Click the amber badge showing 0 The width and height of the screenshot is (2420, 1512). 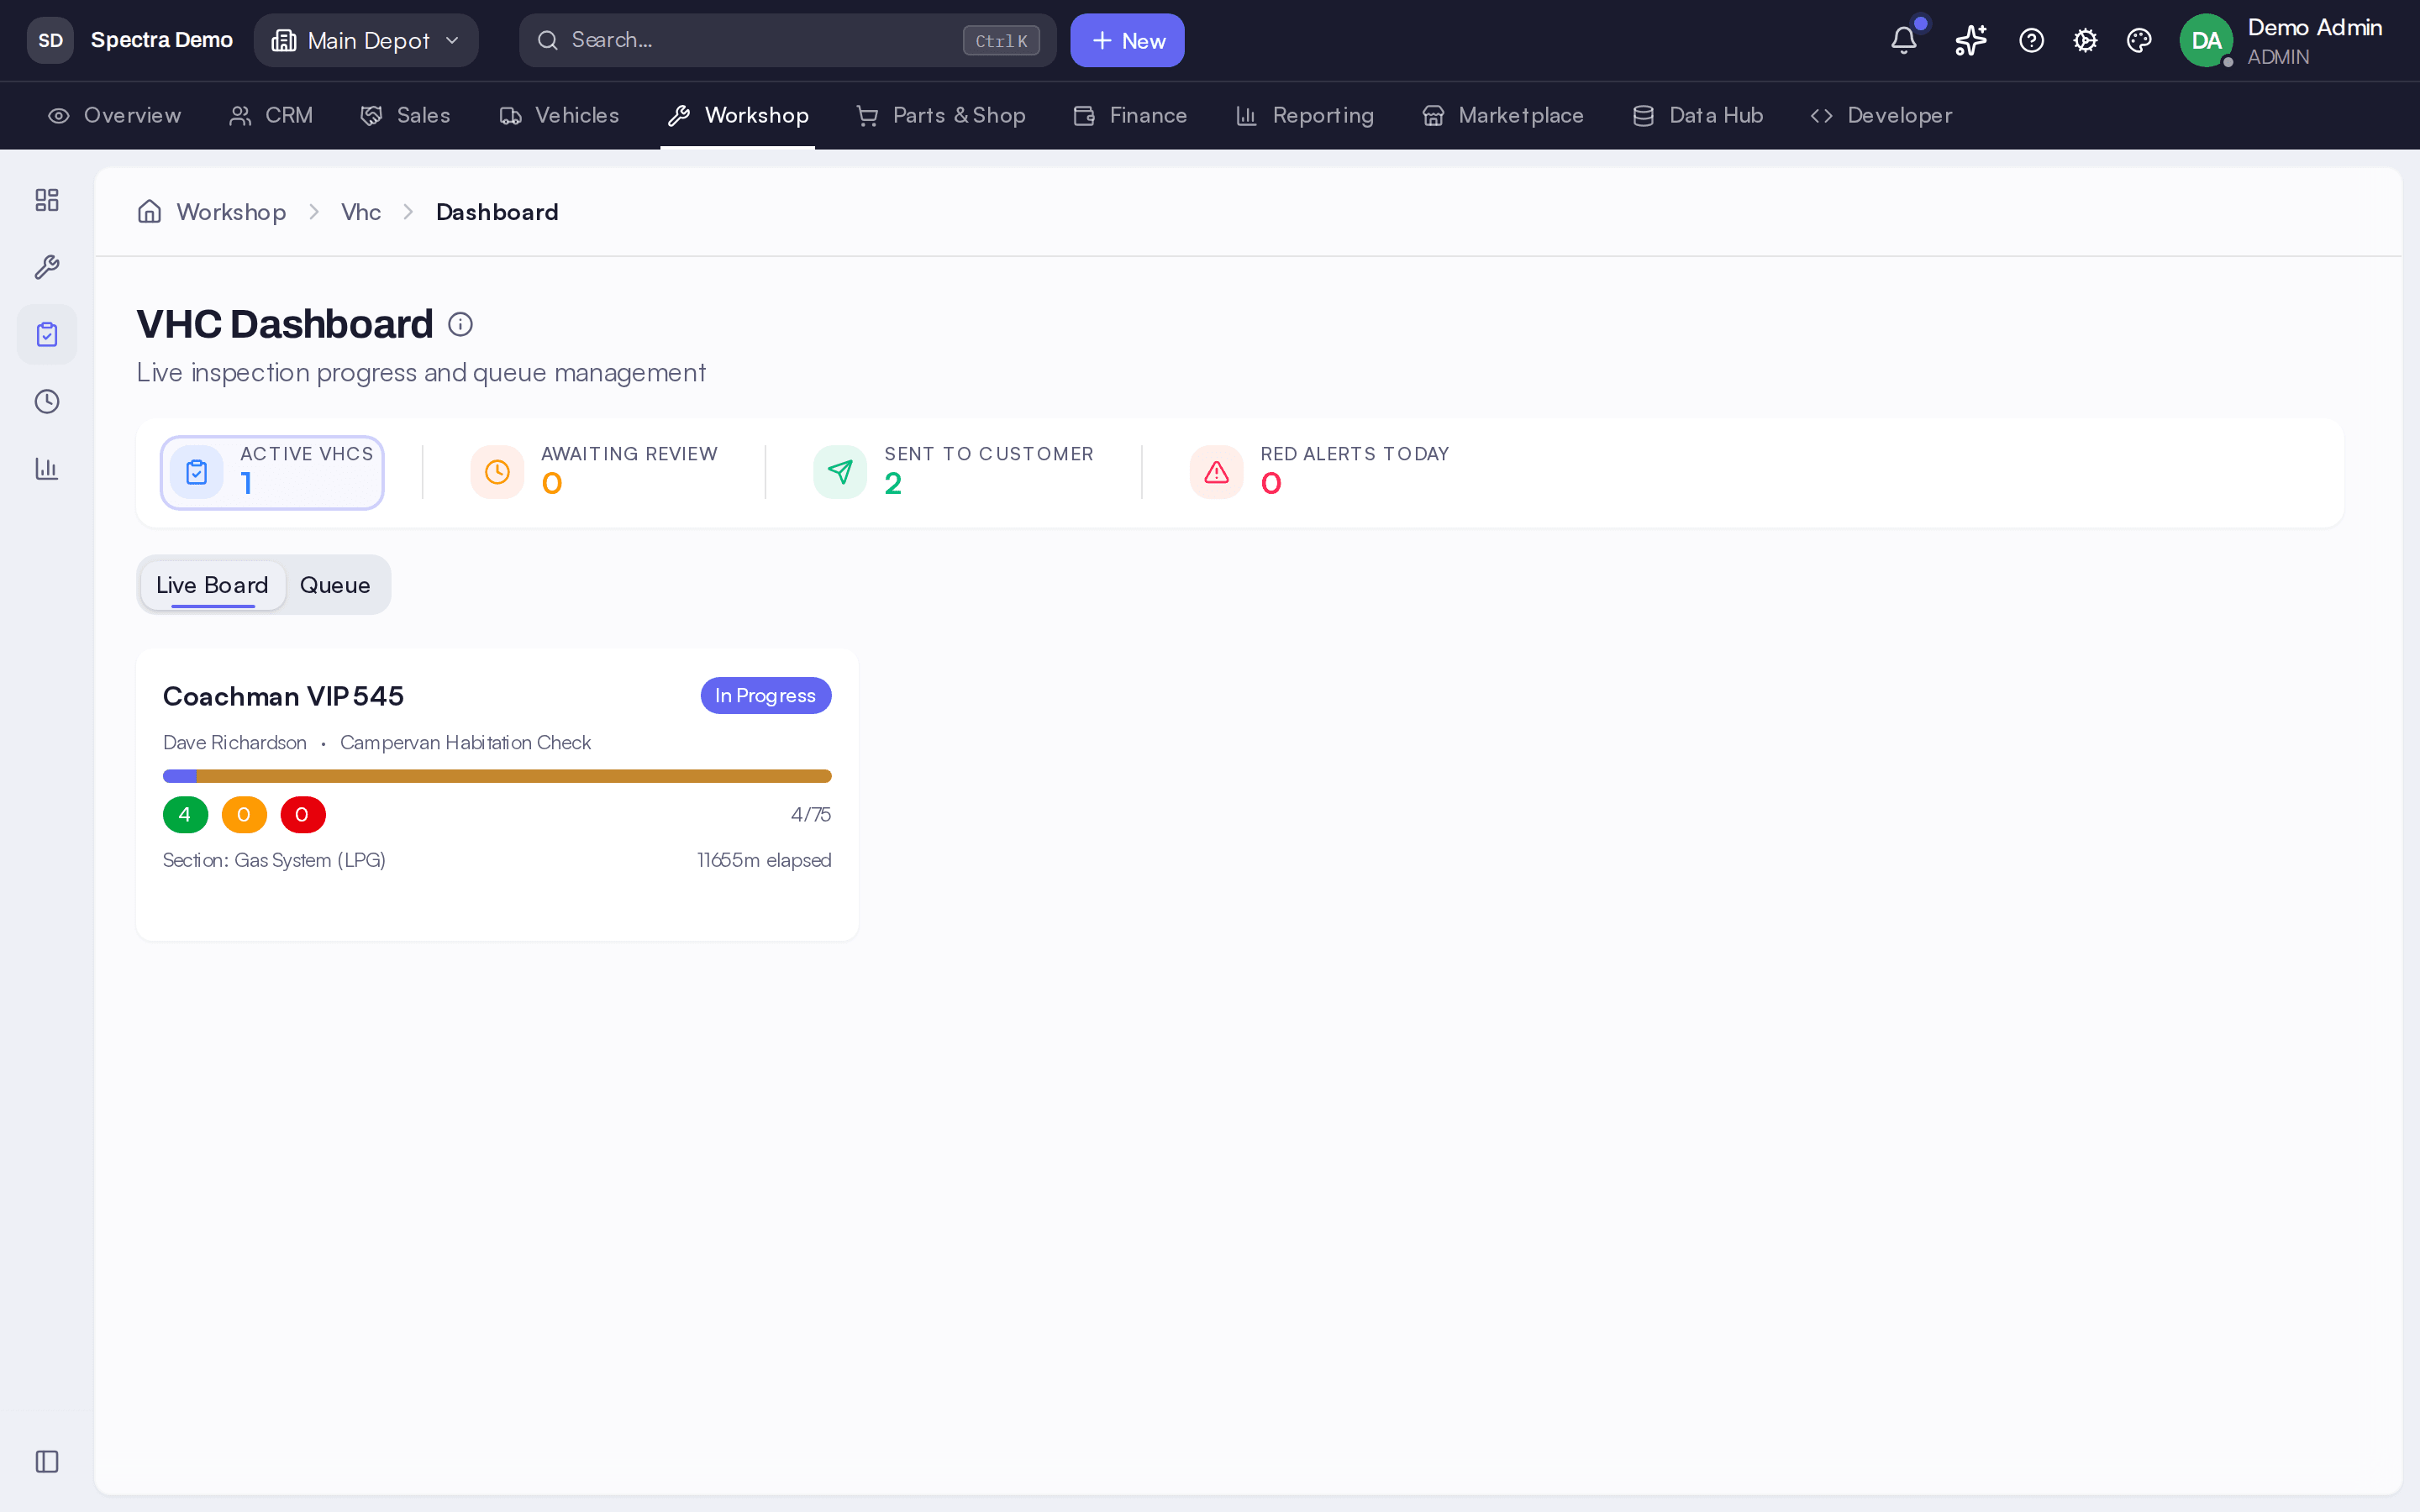(244, 815)
